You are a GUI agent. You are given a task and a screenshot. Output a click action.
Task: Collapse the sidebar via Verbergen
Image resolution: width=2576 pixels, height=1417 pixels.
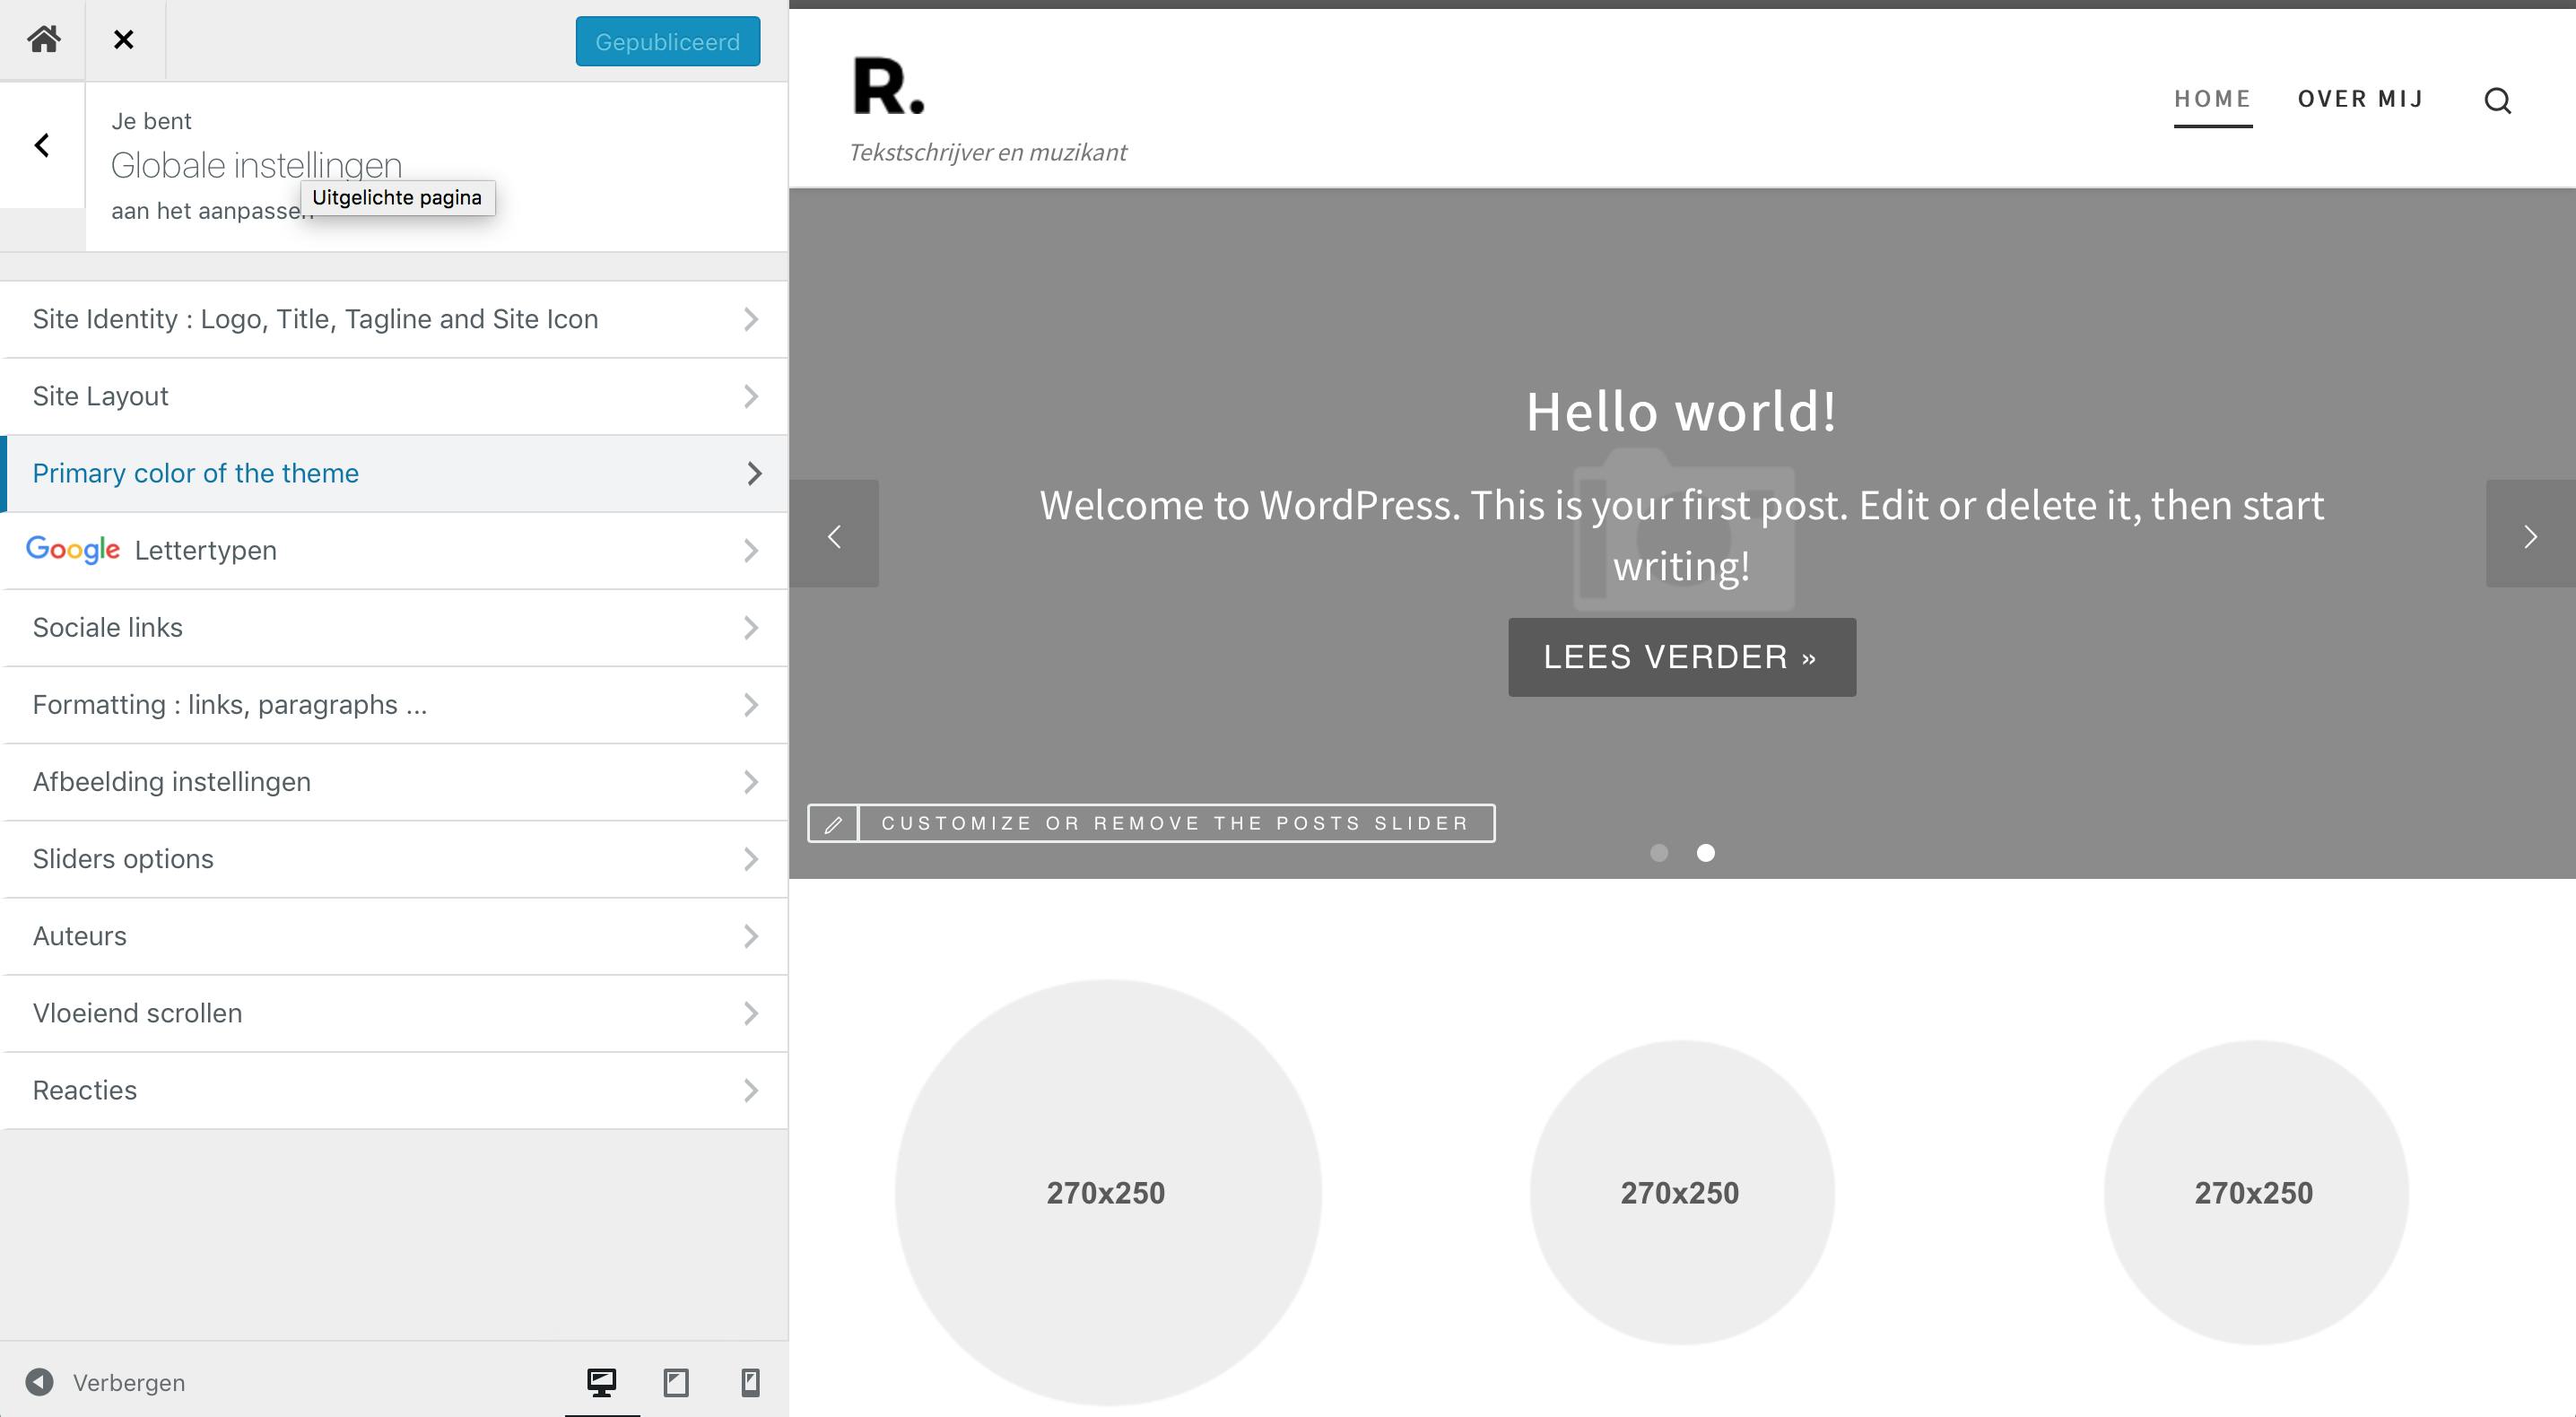tap(106, 1382)
